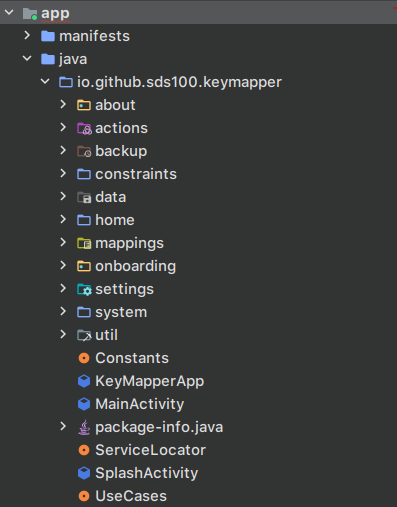Select the 'onboarding' package label
Screen dimensions: 397x507
pos(136,266)
